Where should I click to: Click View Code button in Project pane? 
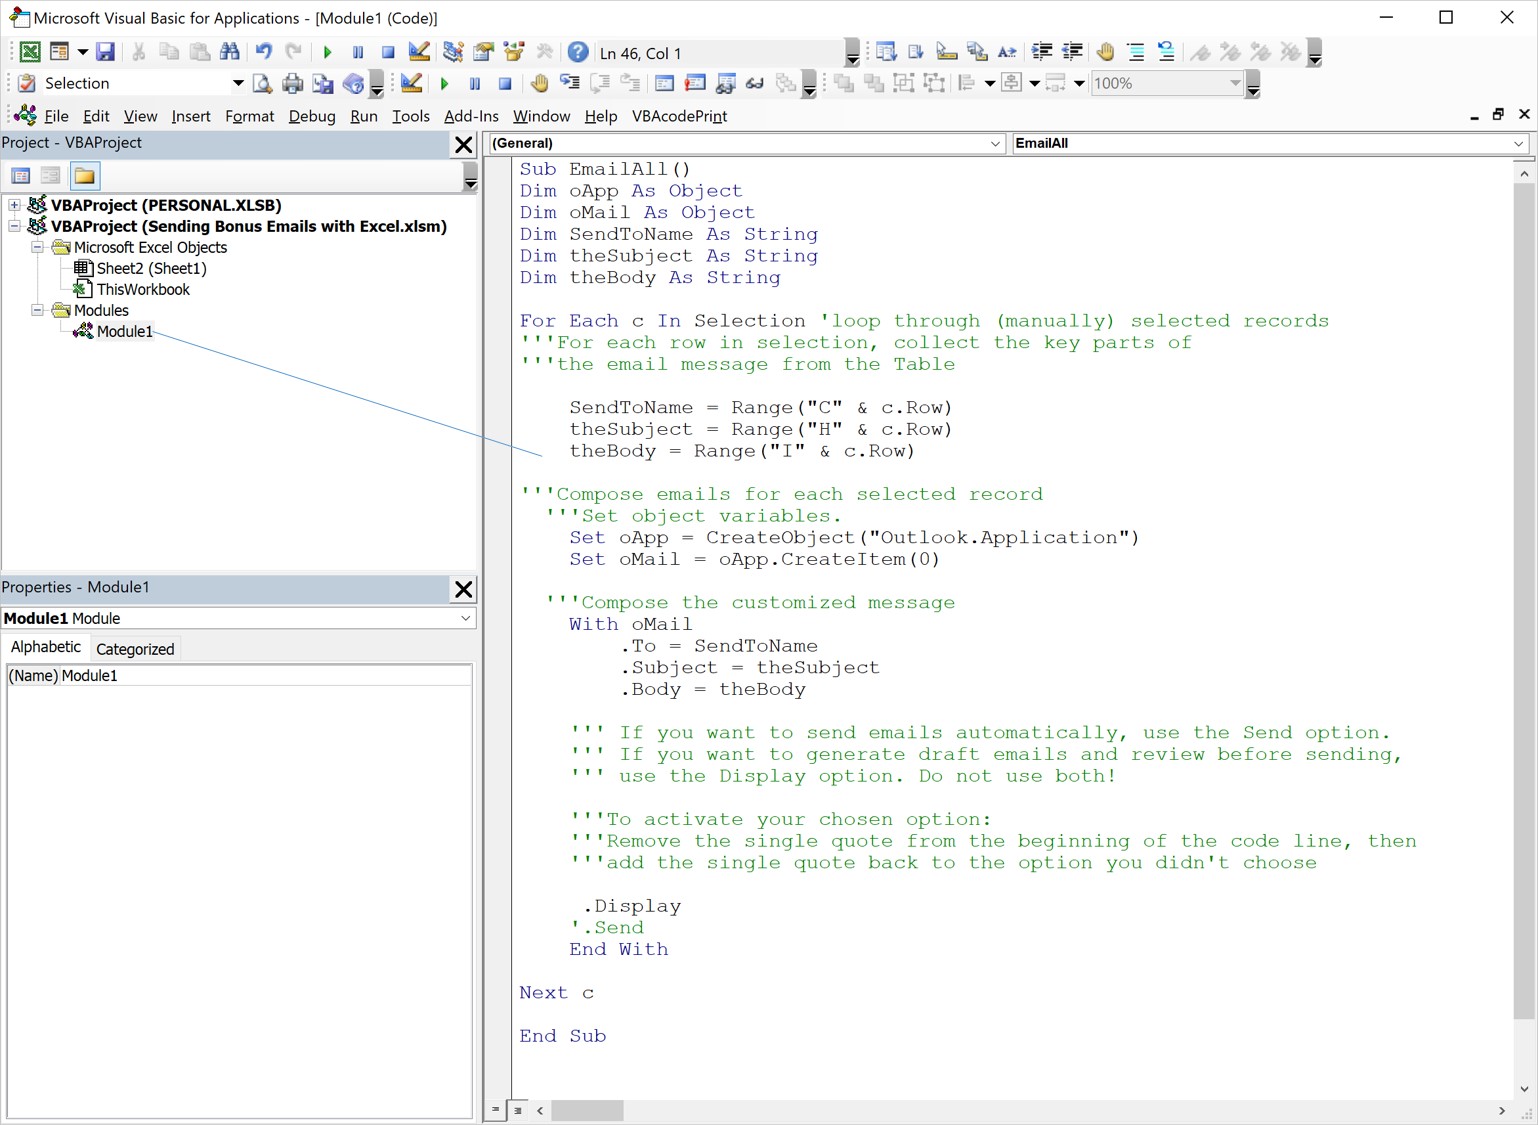pyautogui.click(x=21, y=176)
